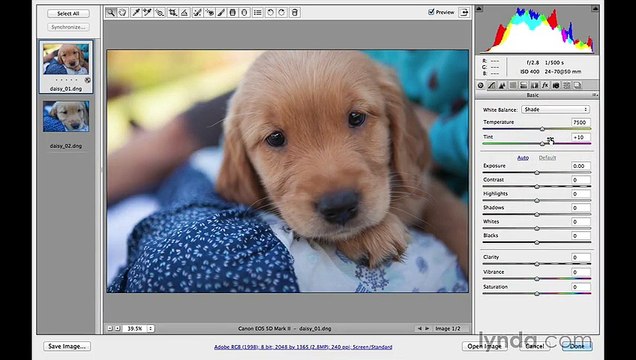Go to previous image arrow
This screenshot has height=360, width=636.
pyautogui.click(x=420, y=328)
